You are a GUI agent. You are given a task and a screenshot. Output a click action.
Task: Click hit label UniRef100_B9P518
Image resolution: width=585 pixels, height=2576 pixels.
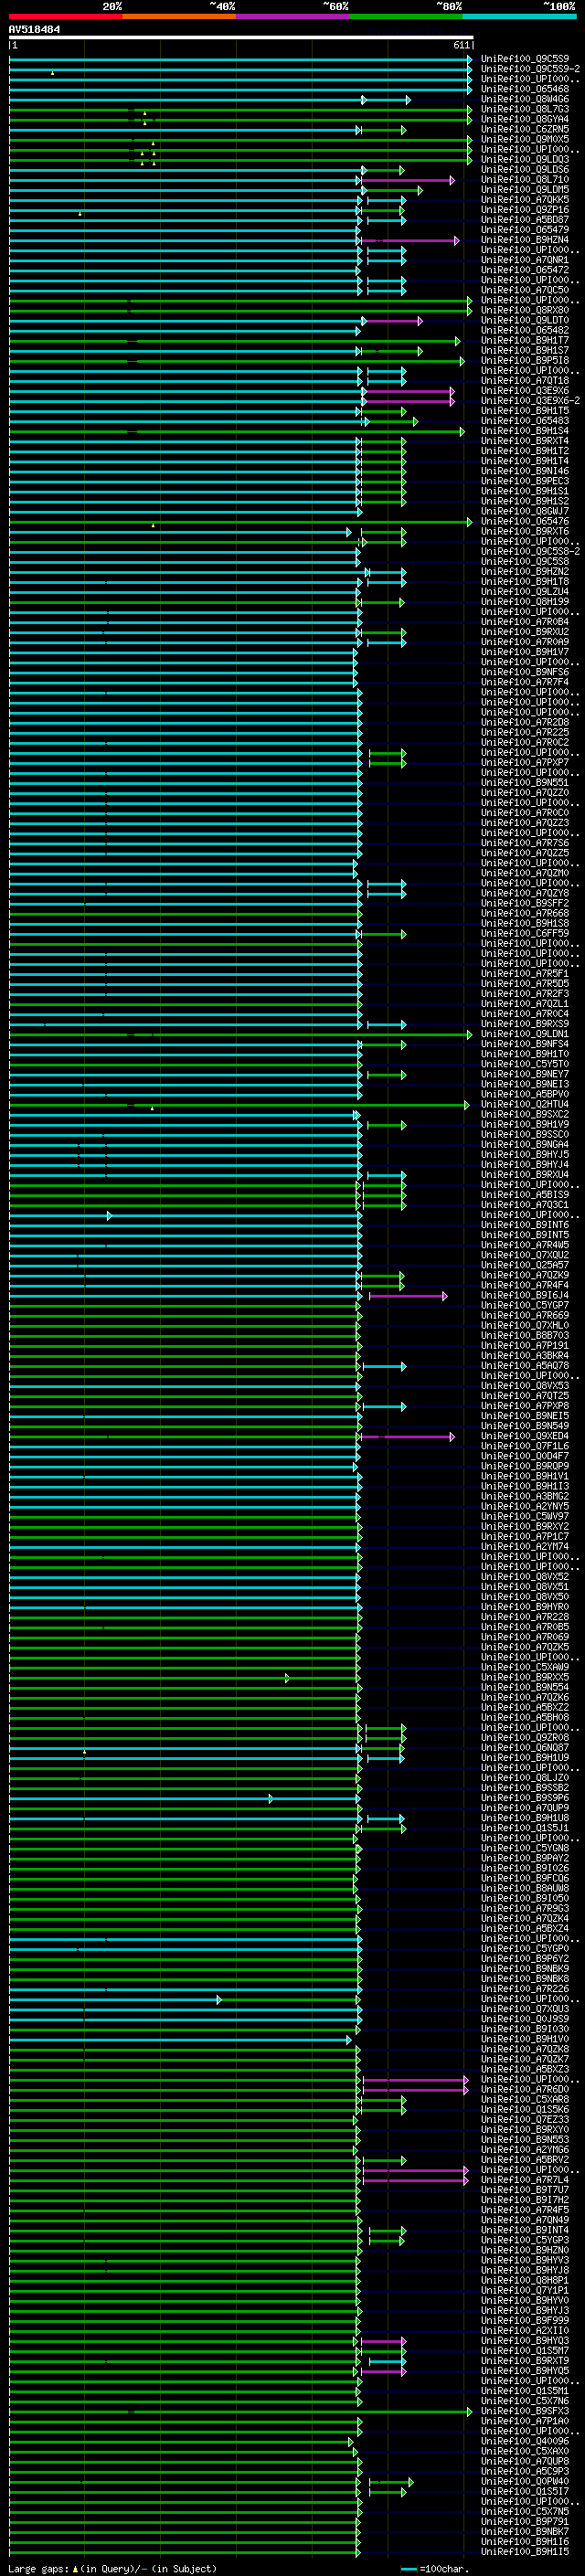tap(525, 361)
